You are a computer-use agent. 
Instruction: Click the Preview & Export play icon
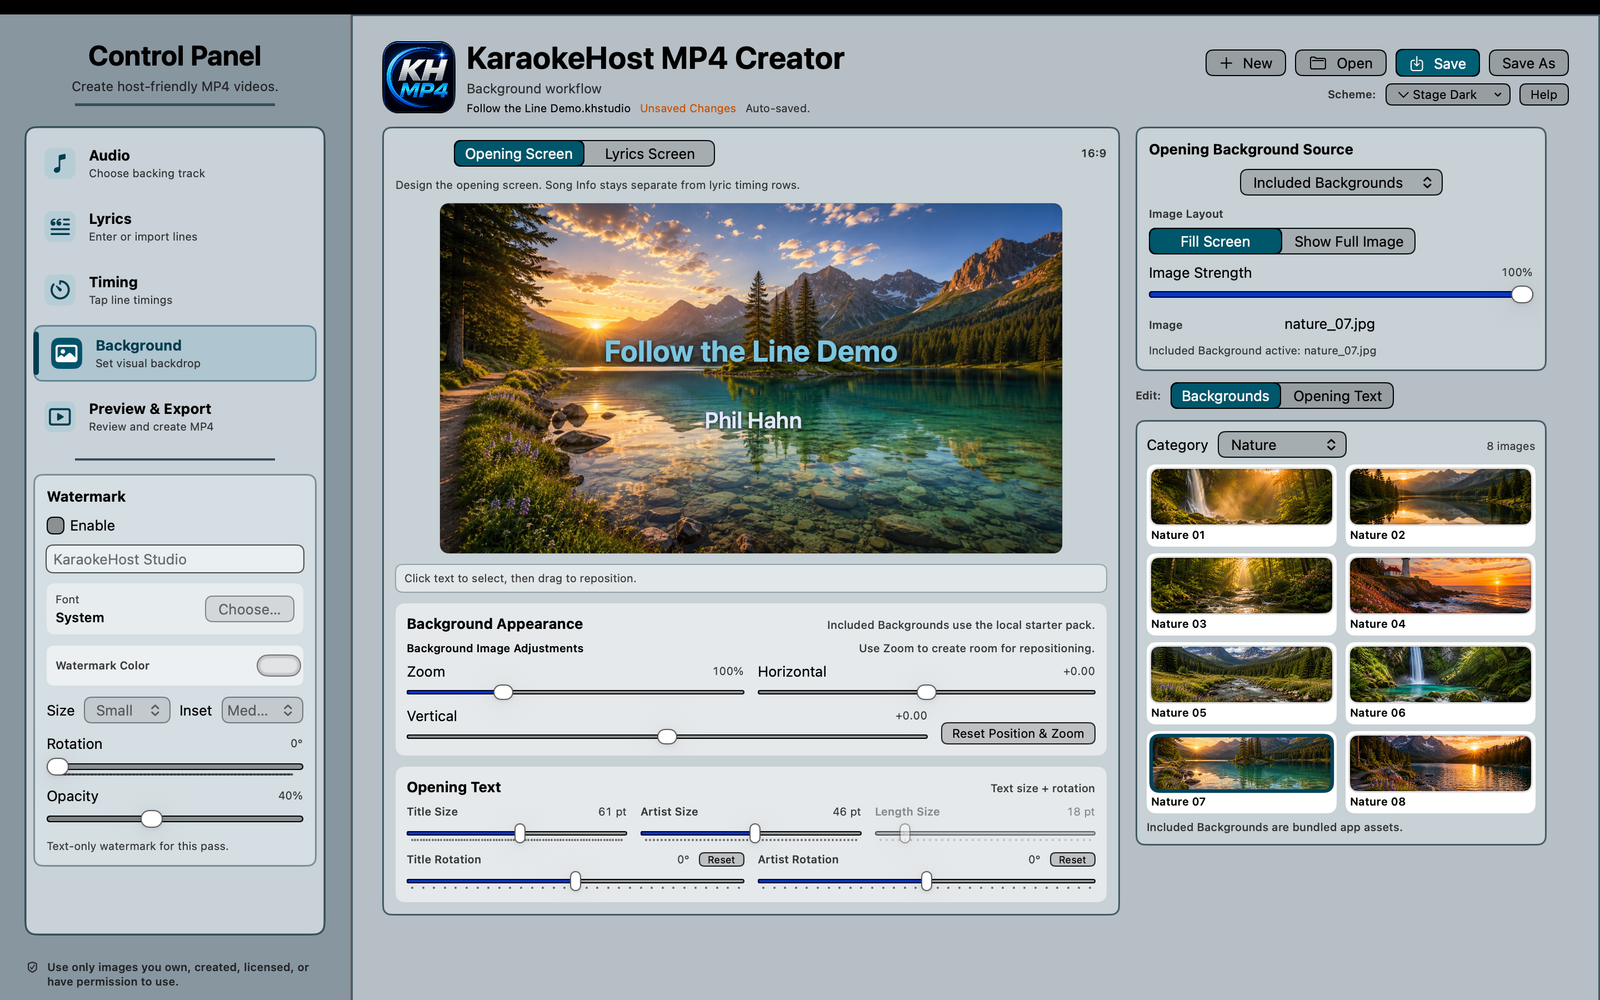click(60, 417)
